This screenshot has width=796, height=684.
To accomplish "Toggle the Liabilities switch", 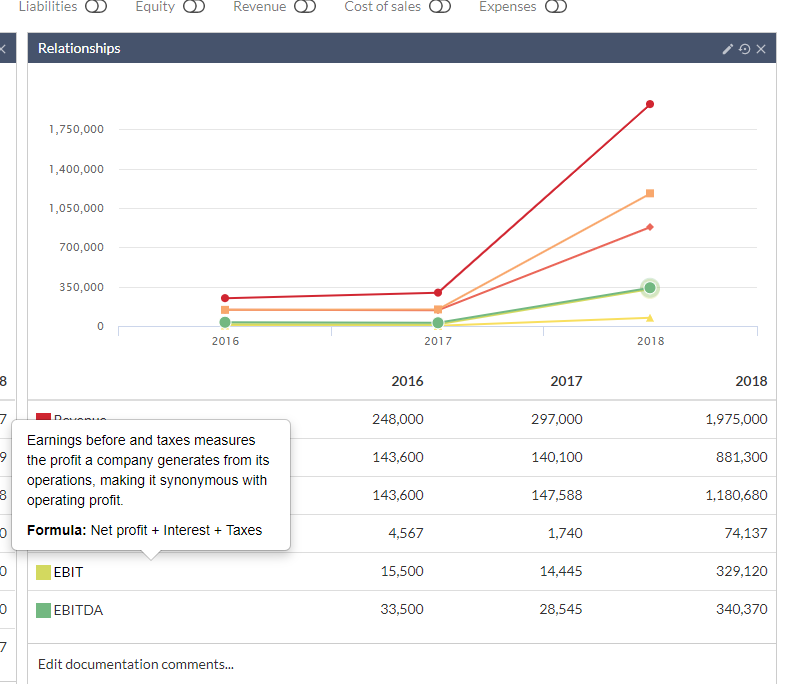I will [x=96, y=7].
